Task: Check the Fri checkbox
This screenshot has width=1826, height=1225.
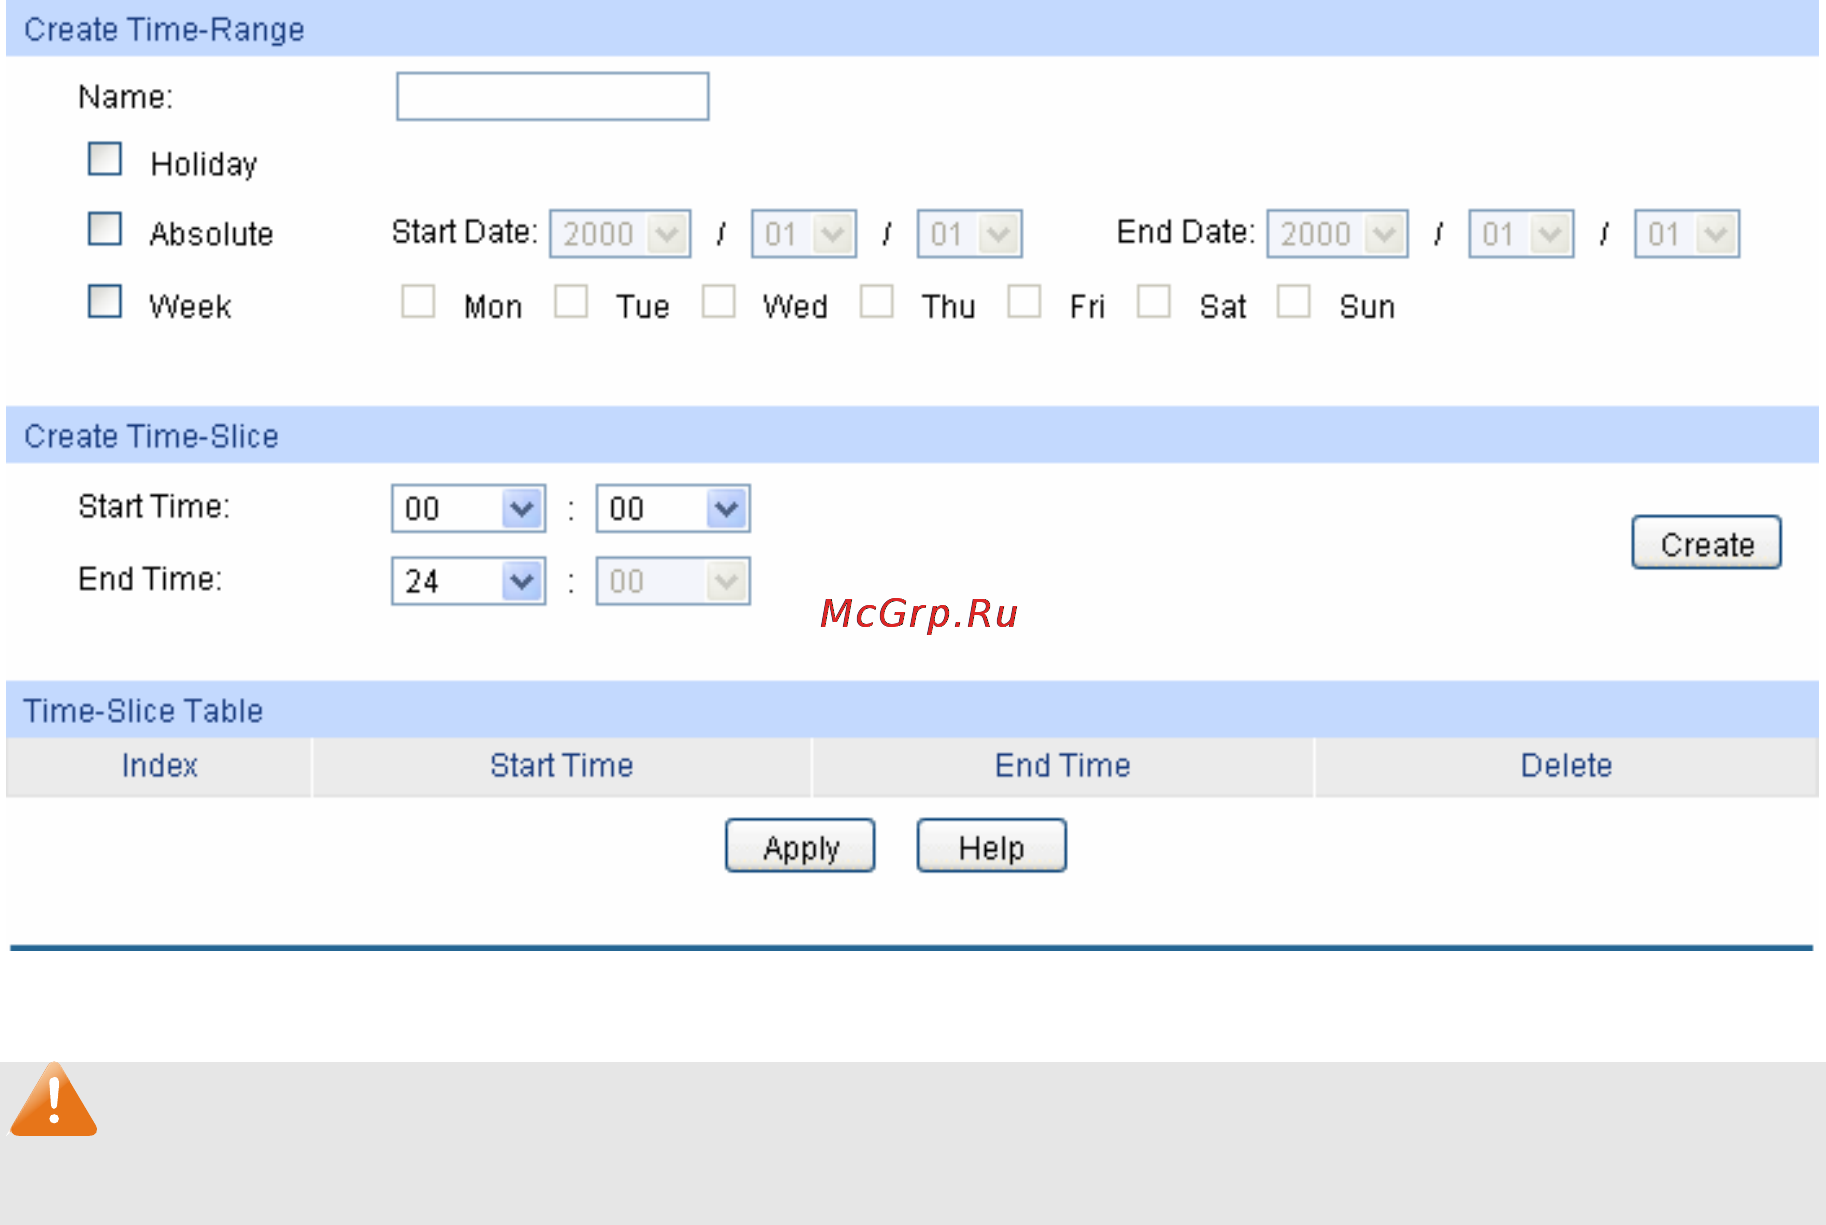Action: (x=1024, y=301)
